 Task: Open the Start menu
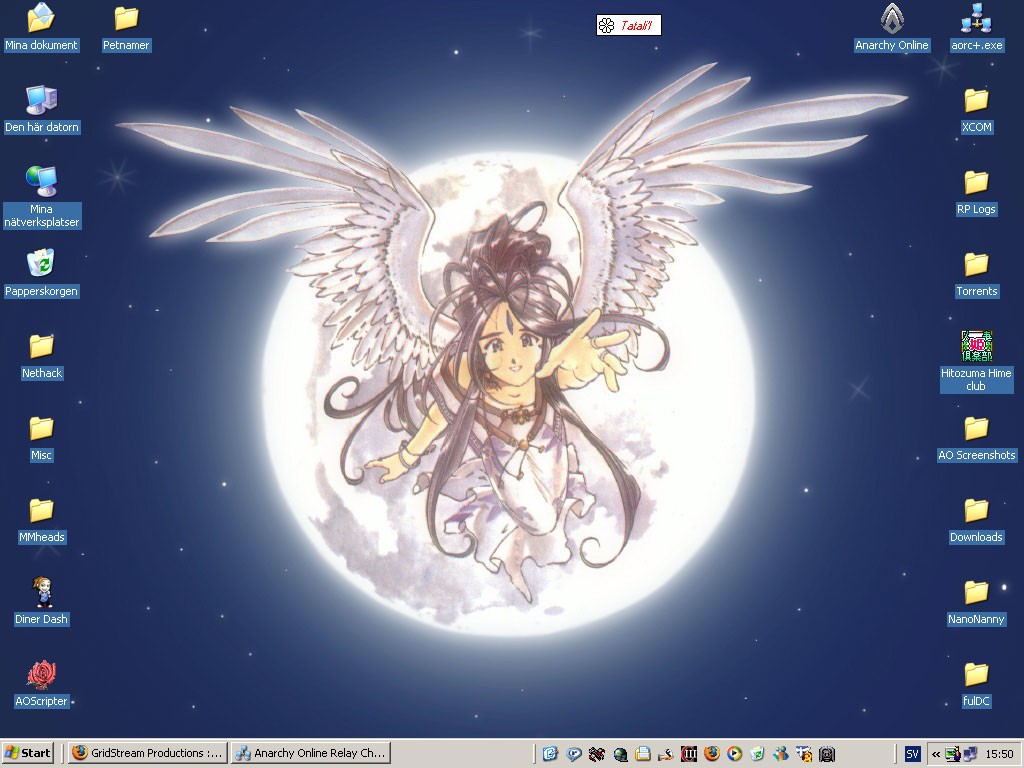click(28, 753)
